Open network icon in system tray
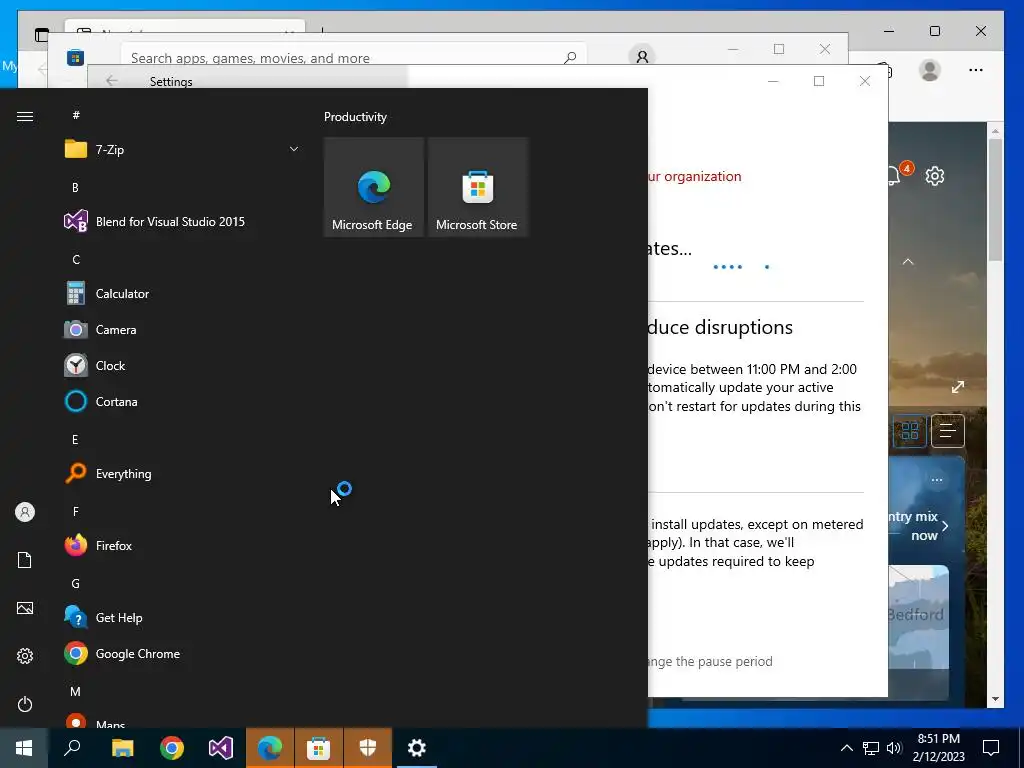The height and width of the screenshot is (768, 1024). point(871,748)
